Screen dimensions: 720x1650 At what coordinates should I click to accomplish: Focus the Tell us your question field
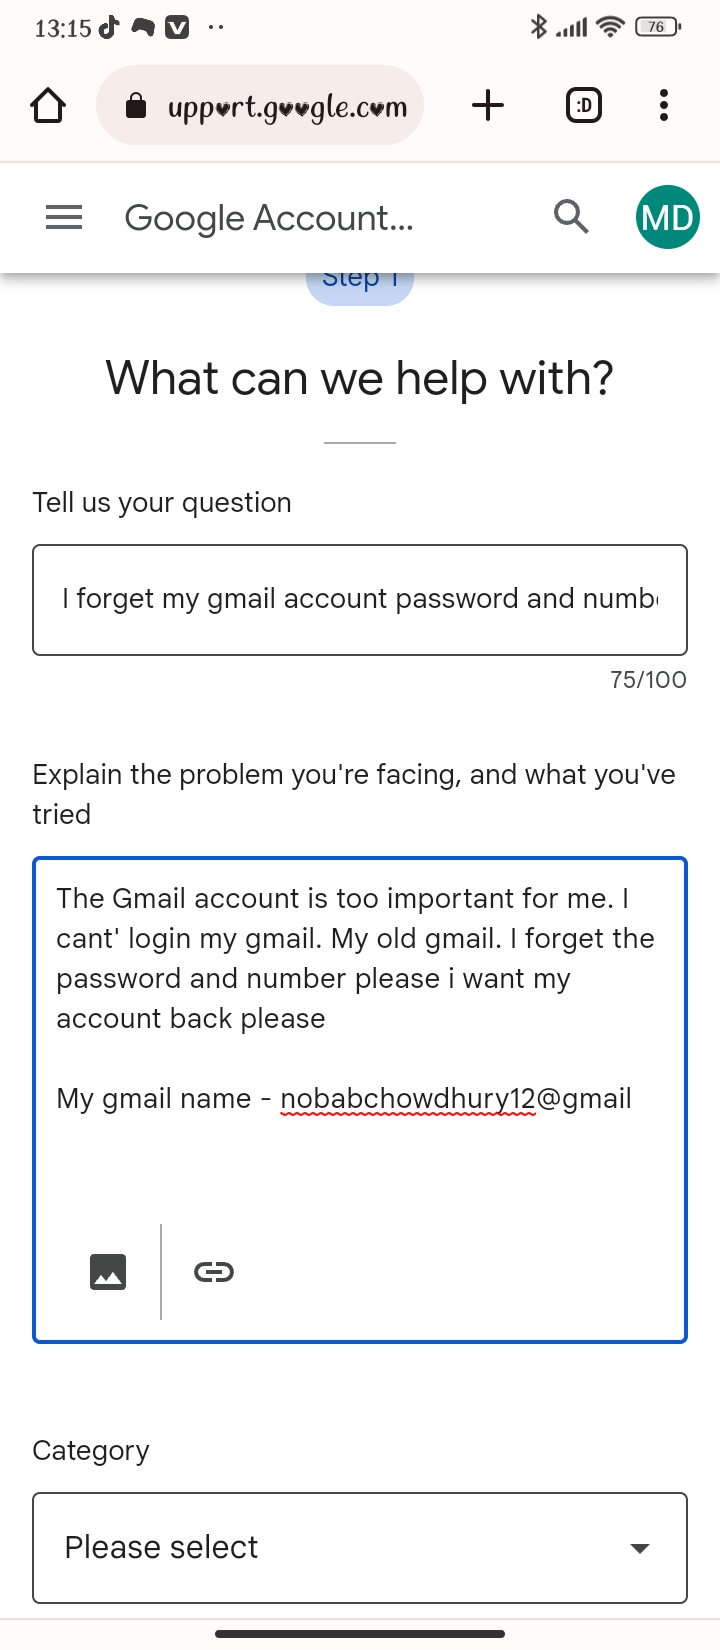360,600
